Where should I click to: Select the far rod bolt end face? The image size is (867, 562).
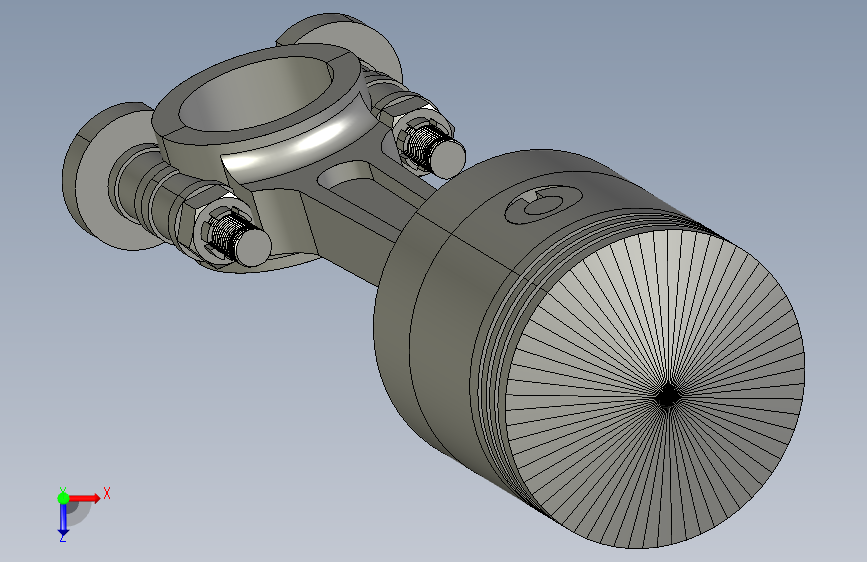[448, 157]
